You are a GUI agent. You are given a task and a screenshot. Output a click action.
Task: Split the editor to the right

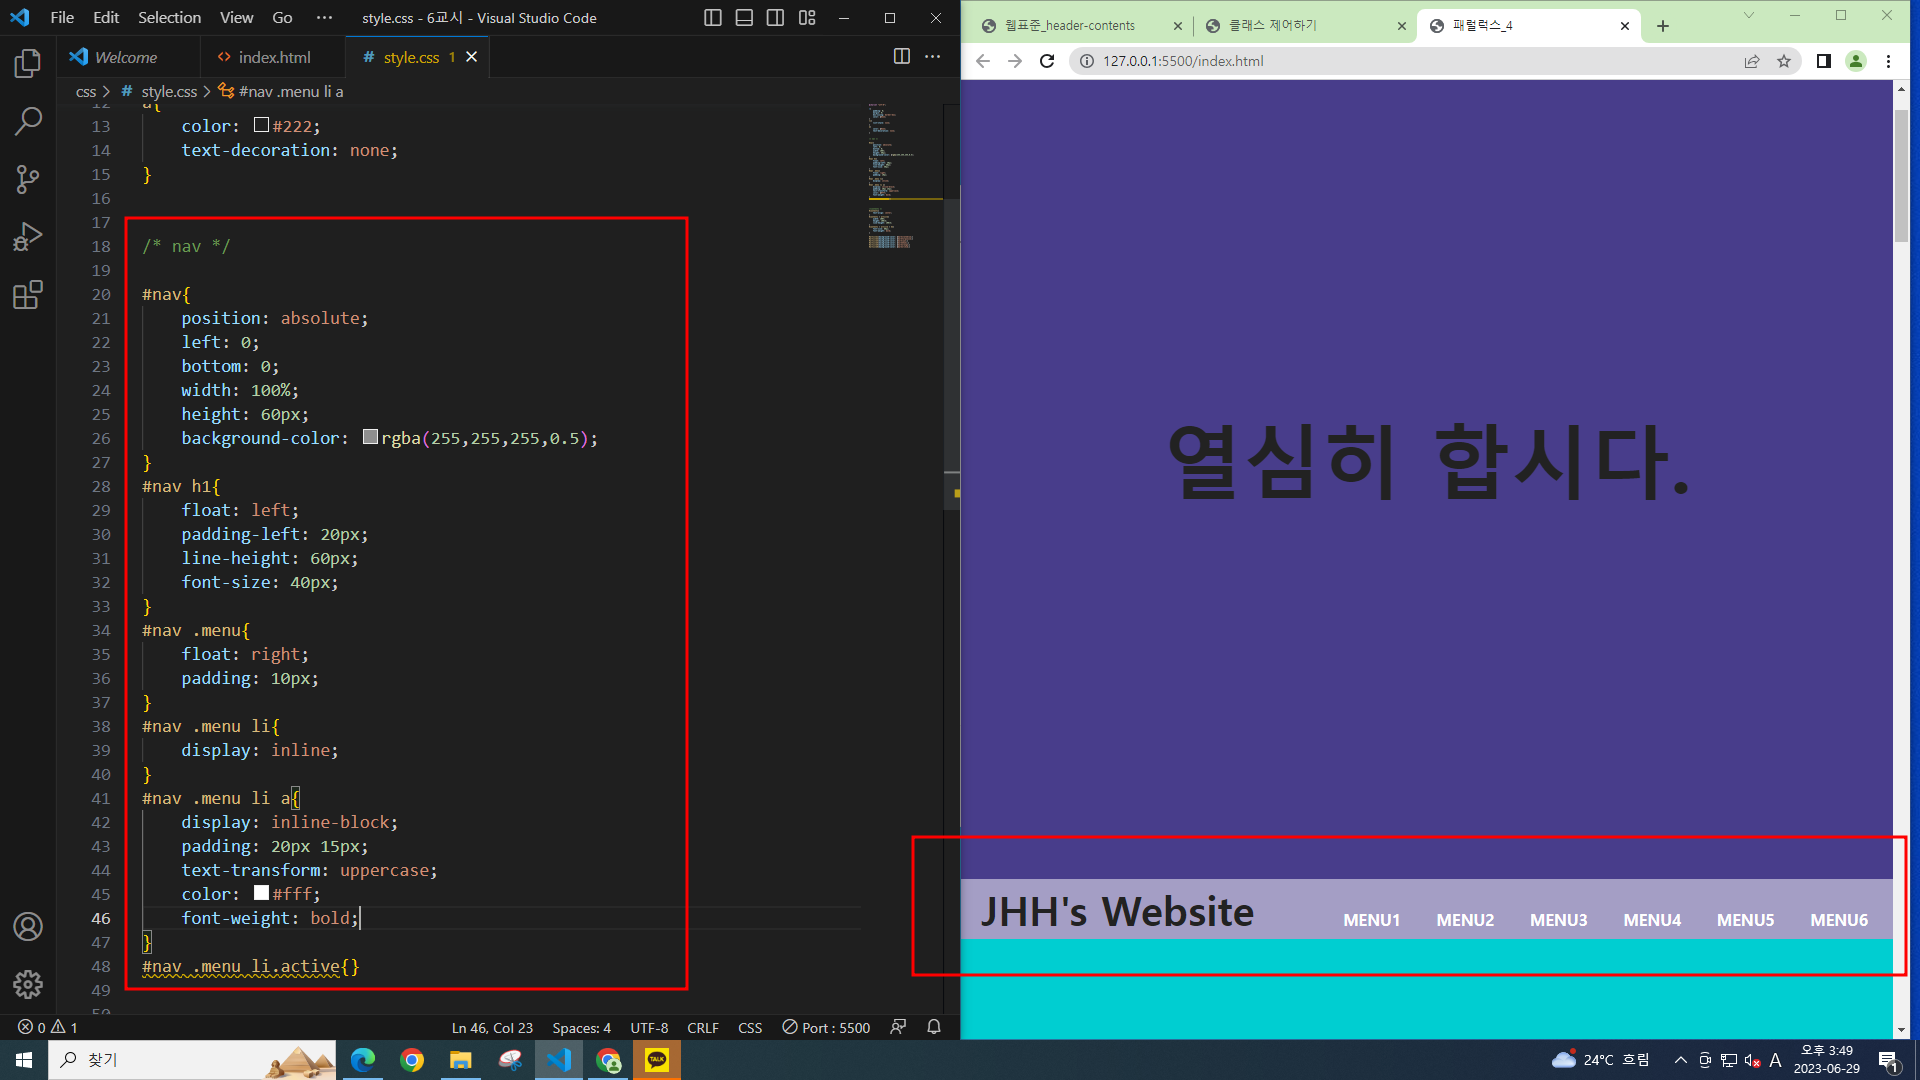901,57
